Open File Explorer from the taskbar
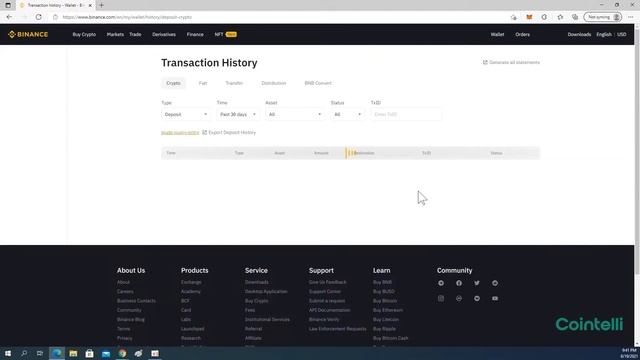 (73, 353)
